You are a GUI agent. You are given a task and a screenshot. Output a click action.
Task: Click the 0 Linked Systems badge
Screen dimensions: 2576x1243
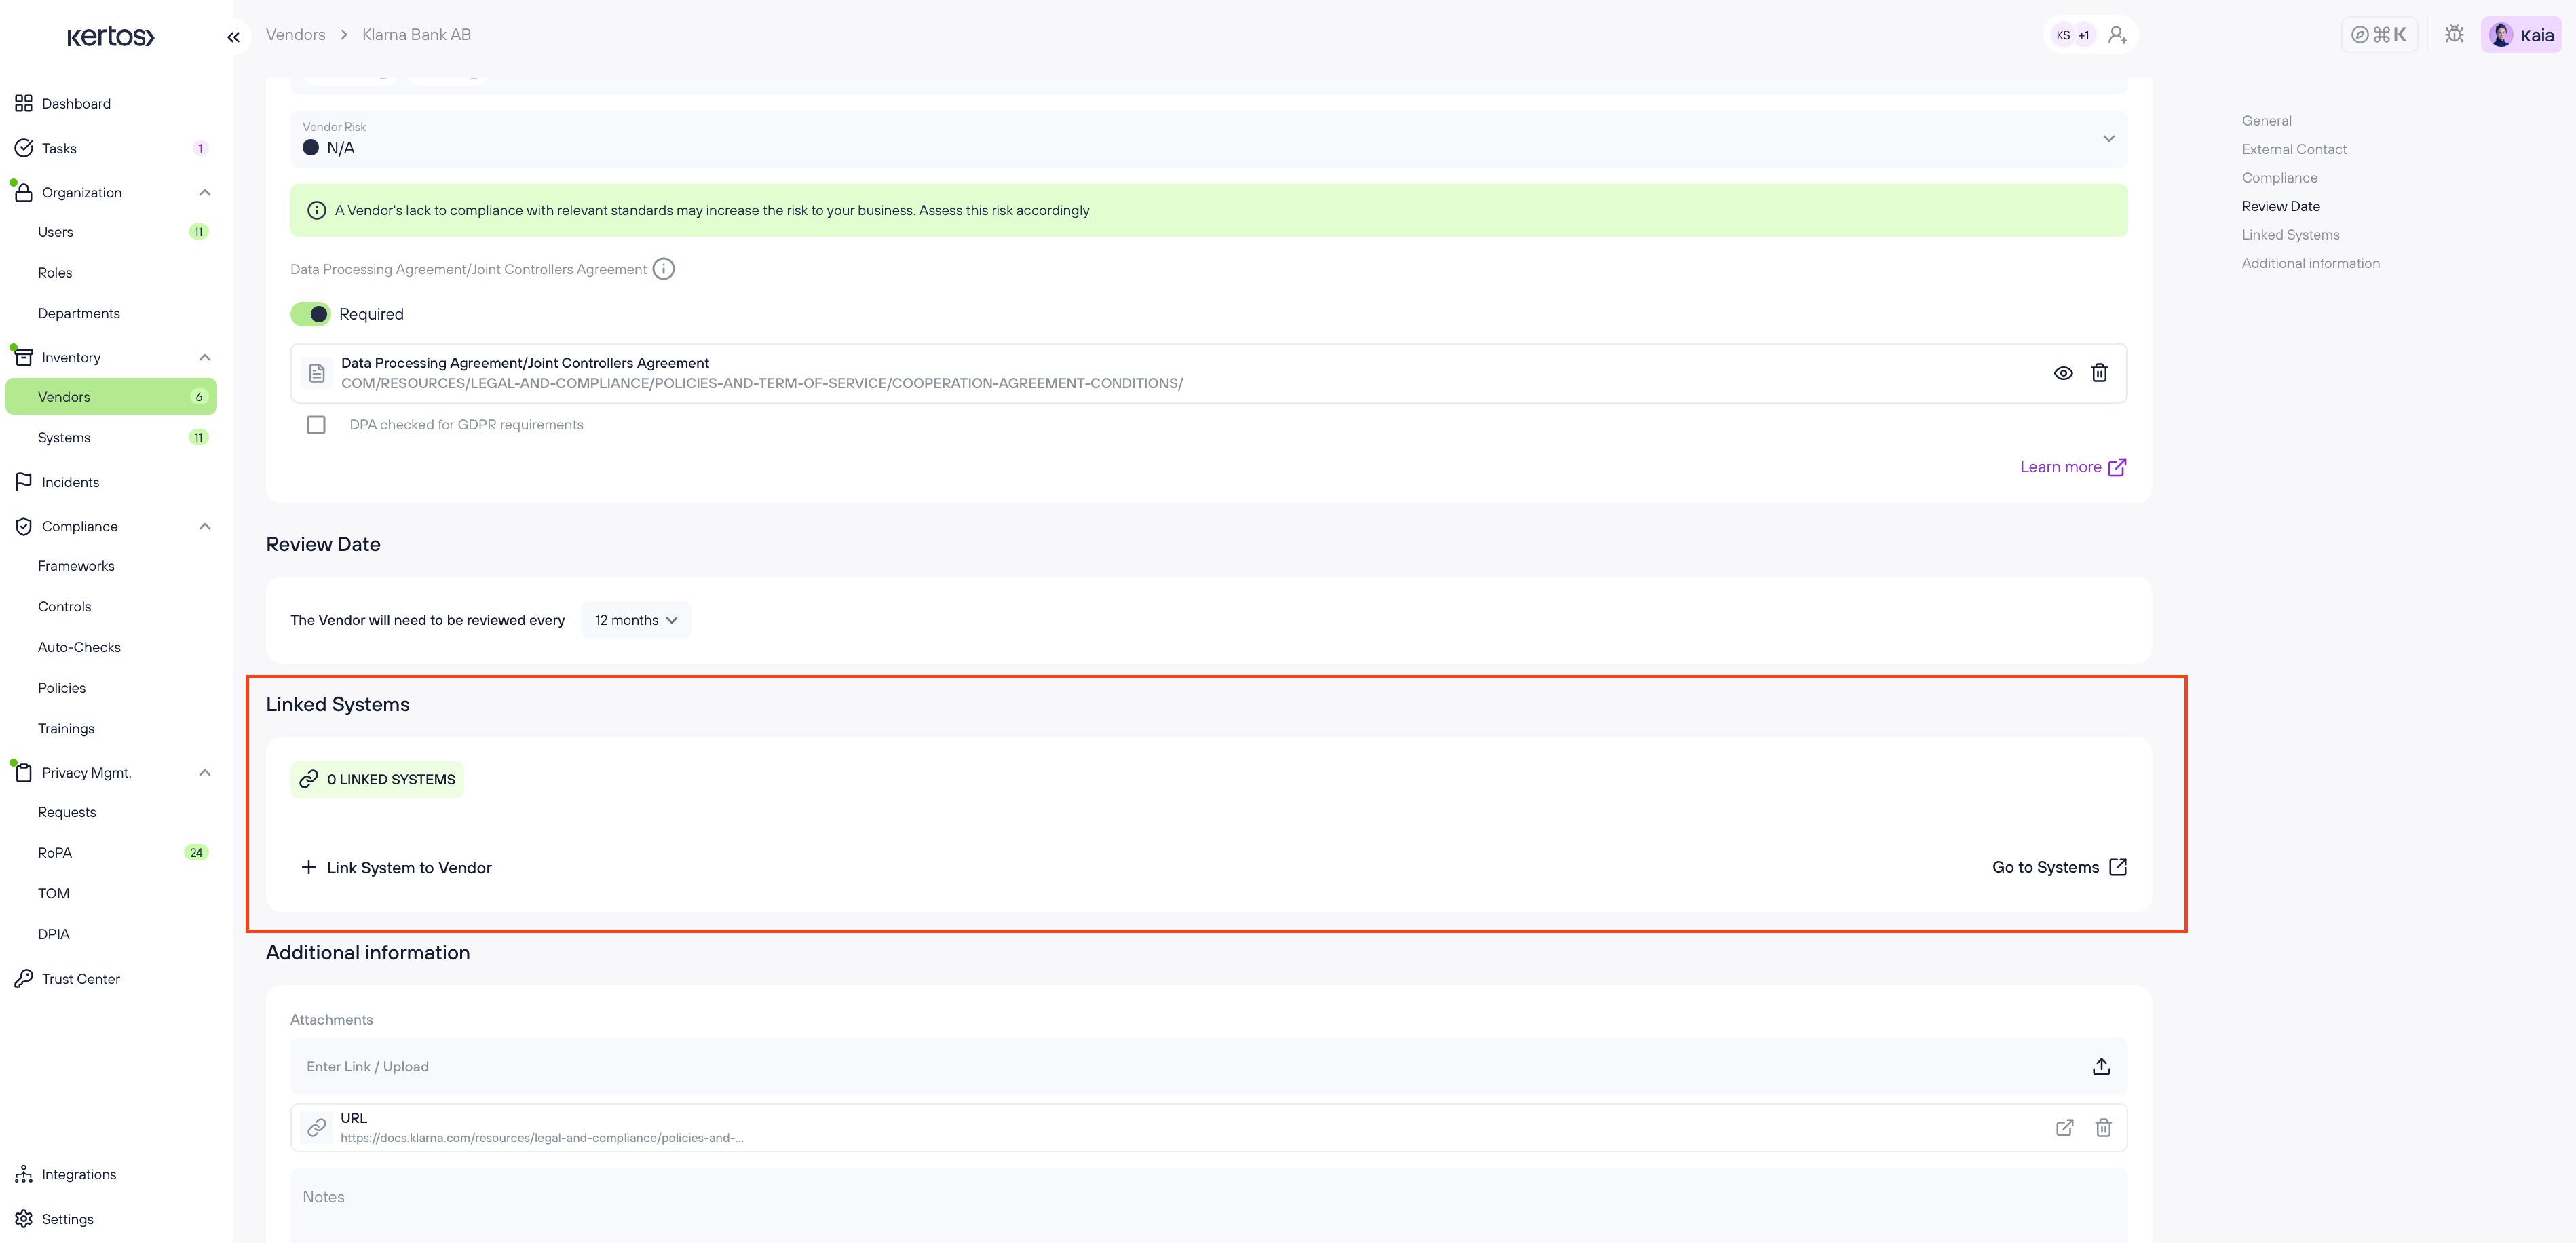click(x=377, y=779)
